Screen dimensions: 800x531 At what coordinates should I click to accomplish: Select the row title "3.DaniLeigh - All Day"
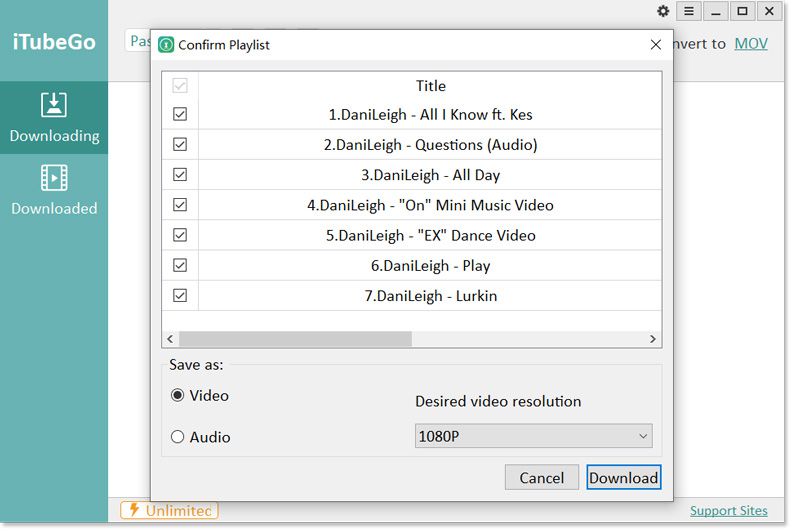430,175
